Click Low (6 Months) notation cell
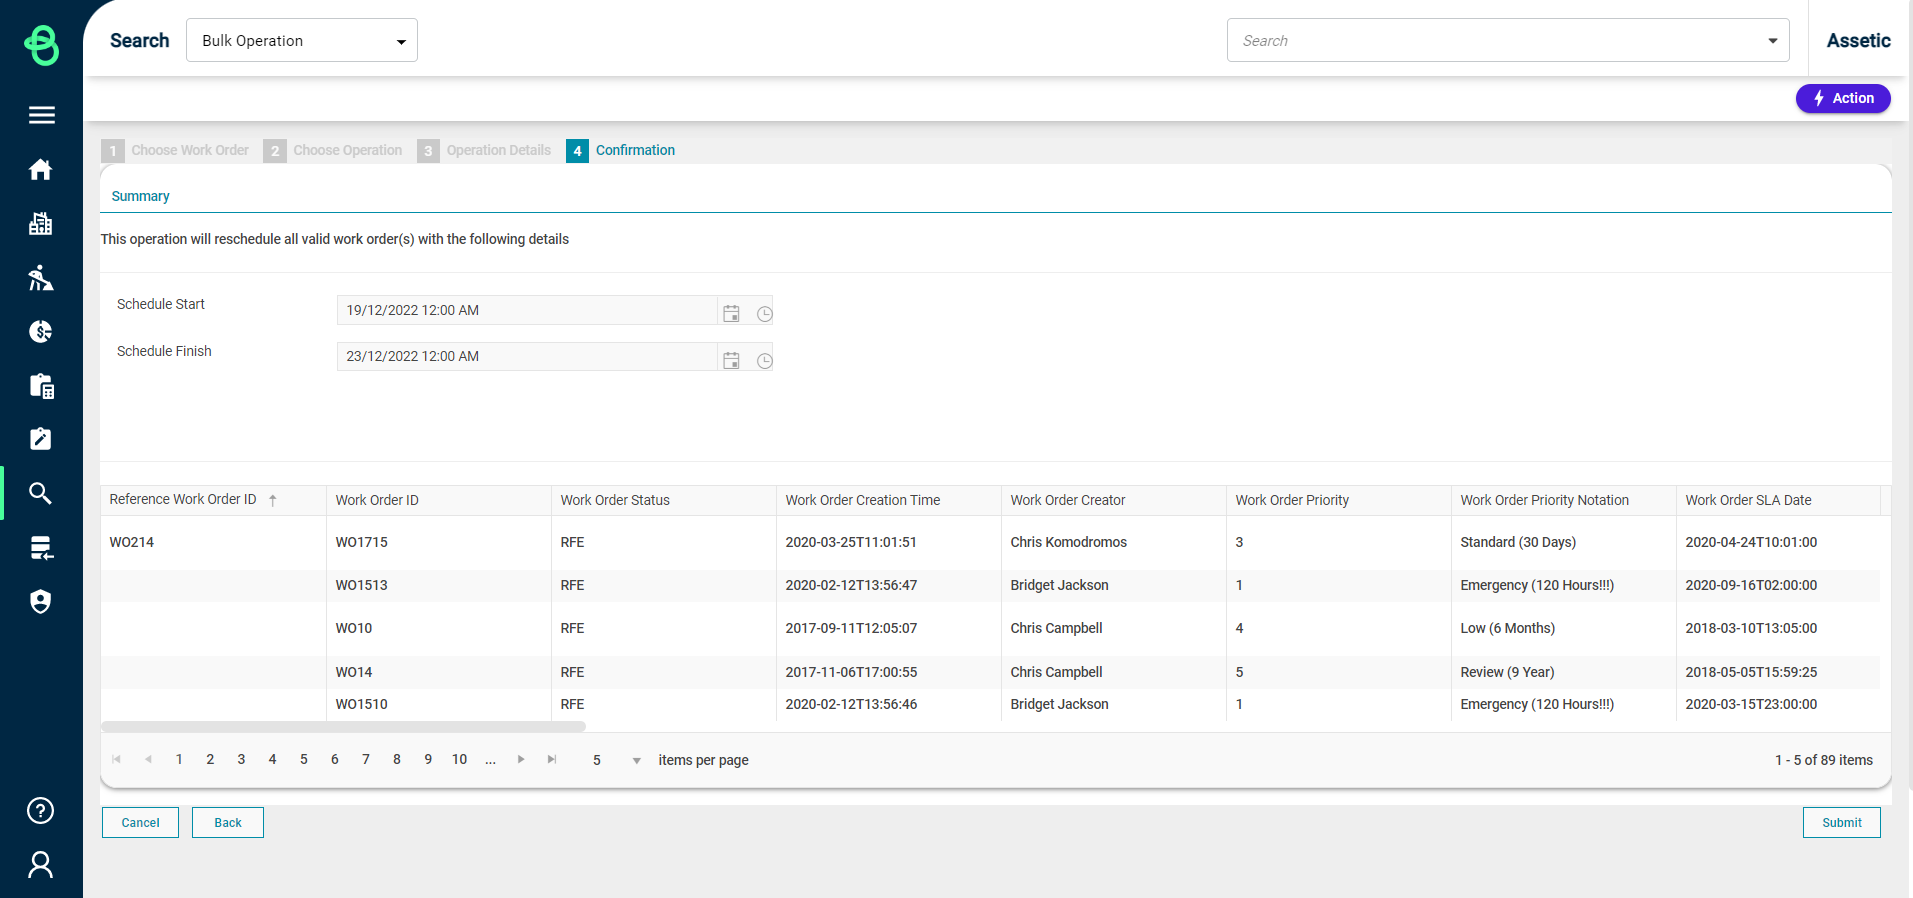This screenshot has height=898, width=1913. [x=1508, y=628]
